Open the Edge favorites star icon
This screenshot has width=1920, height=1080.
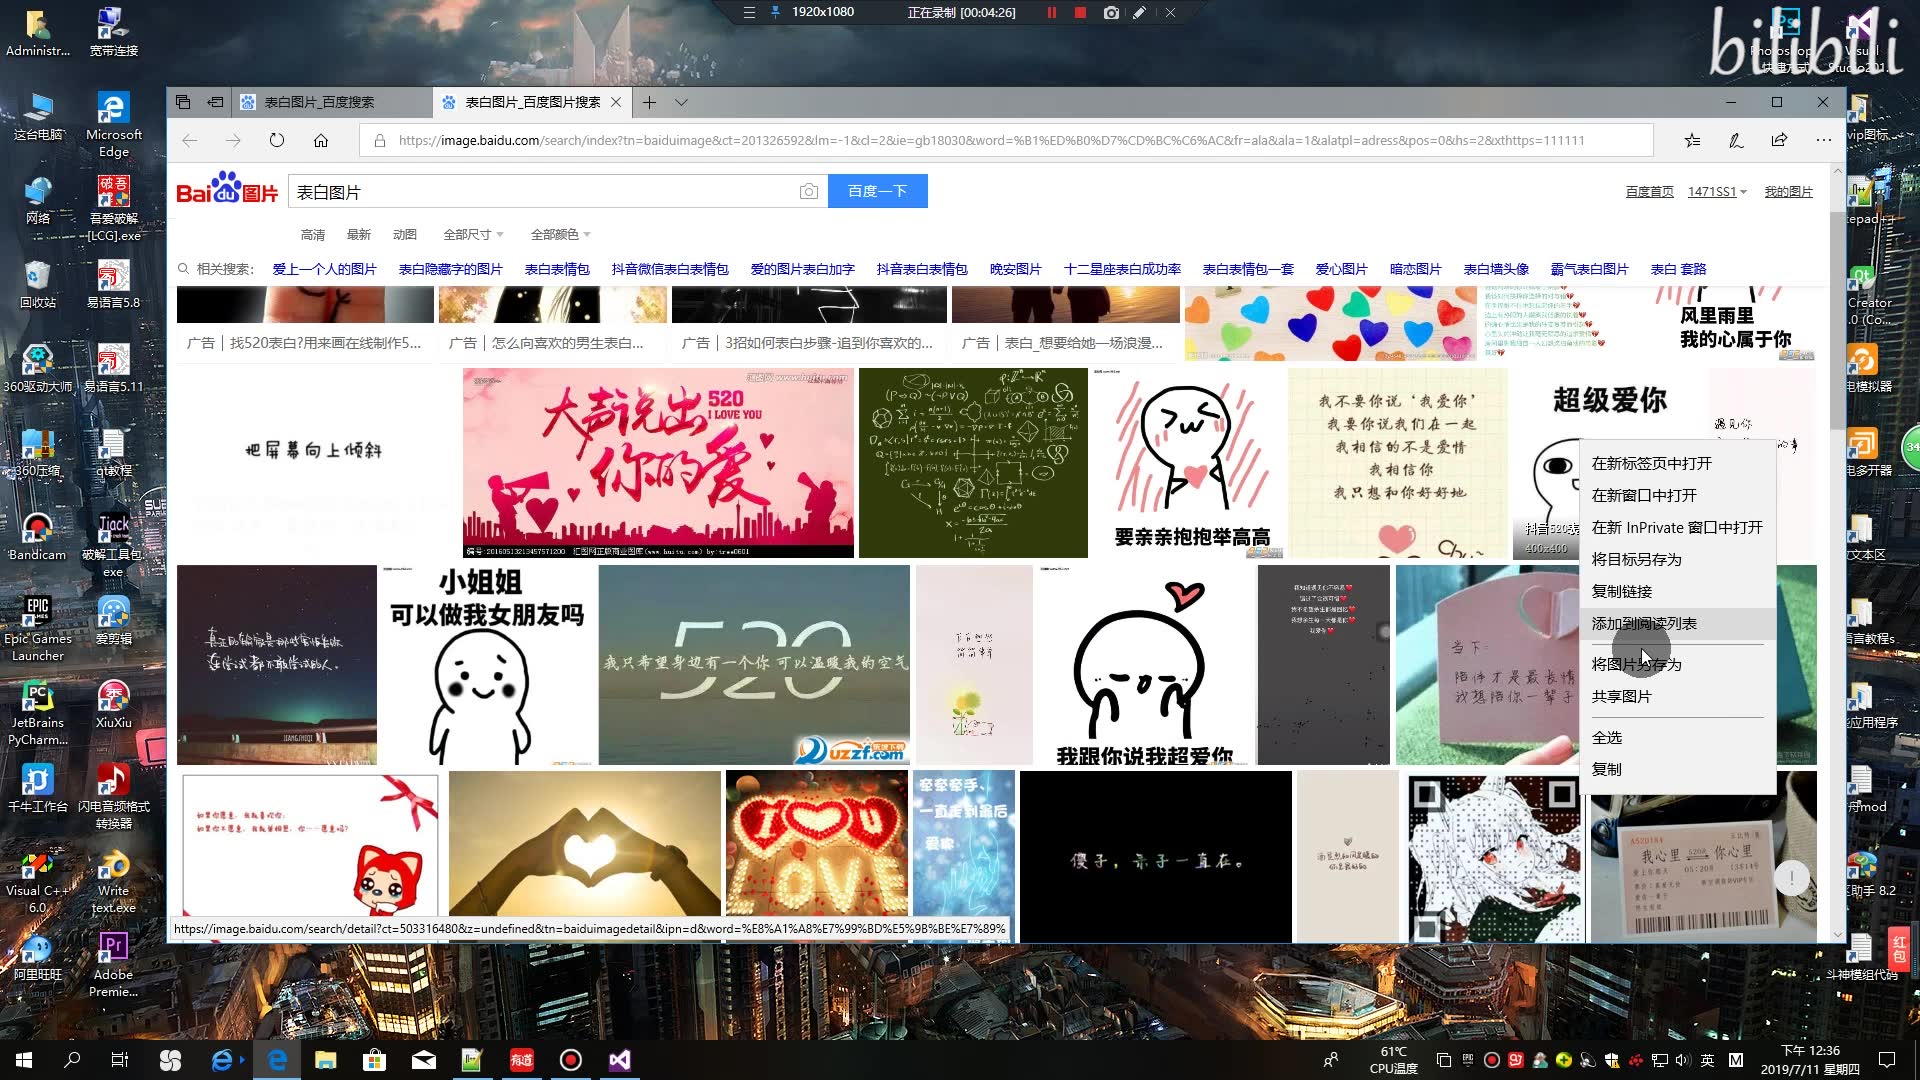pyautogui.click(x=1692, y=140)
